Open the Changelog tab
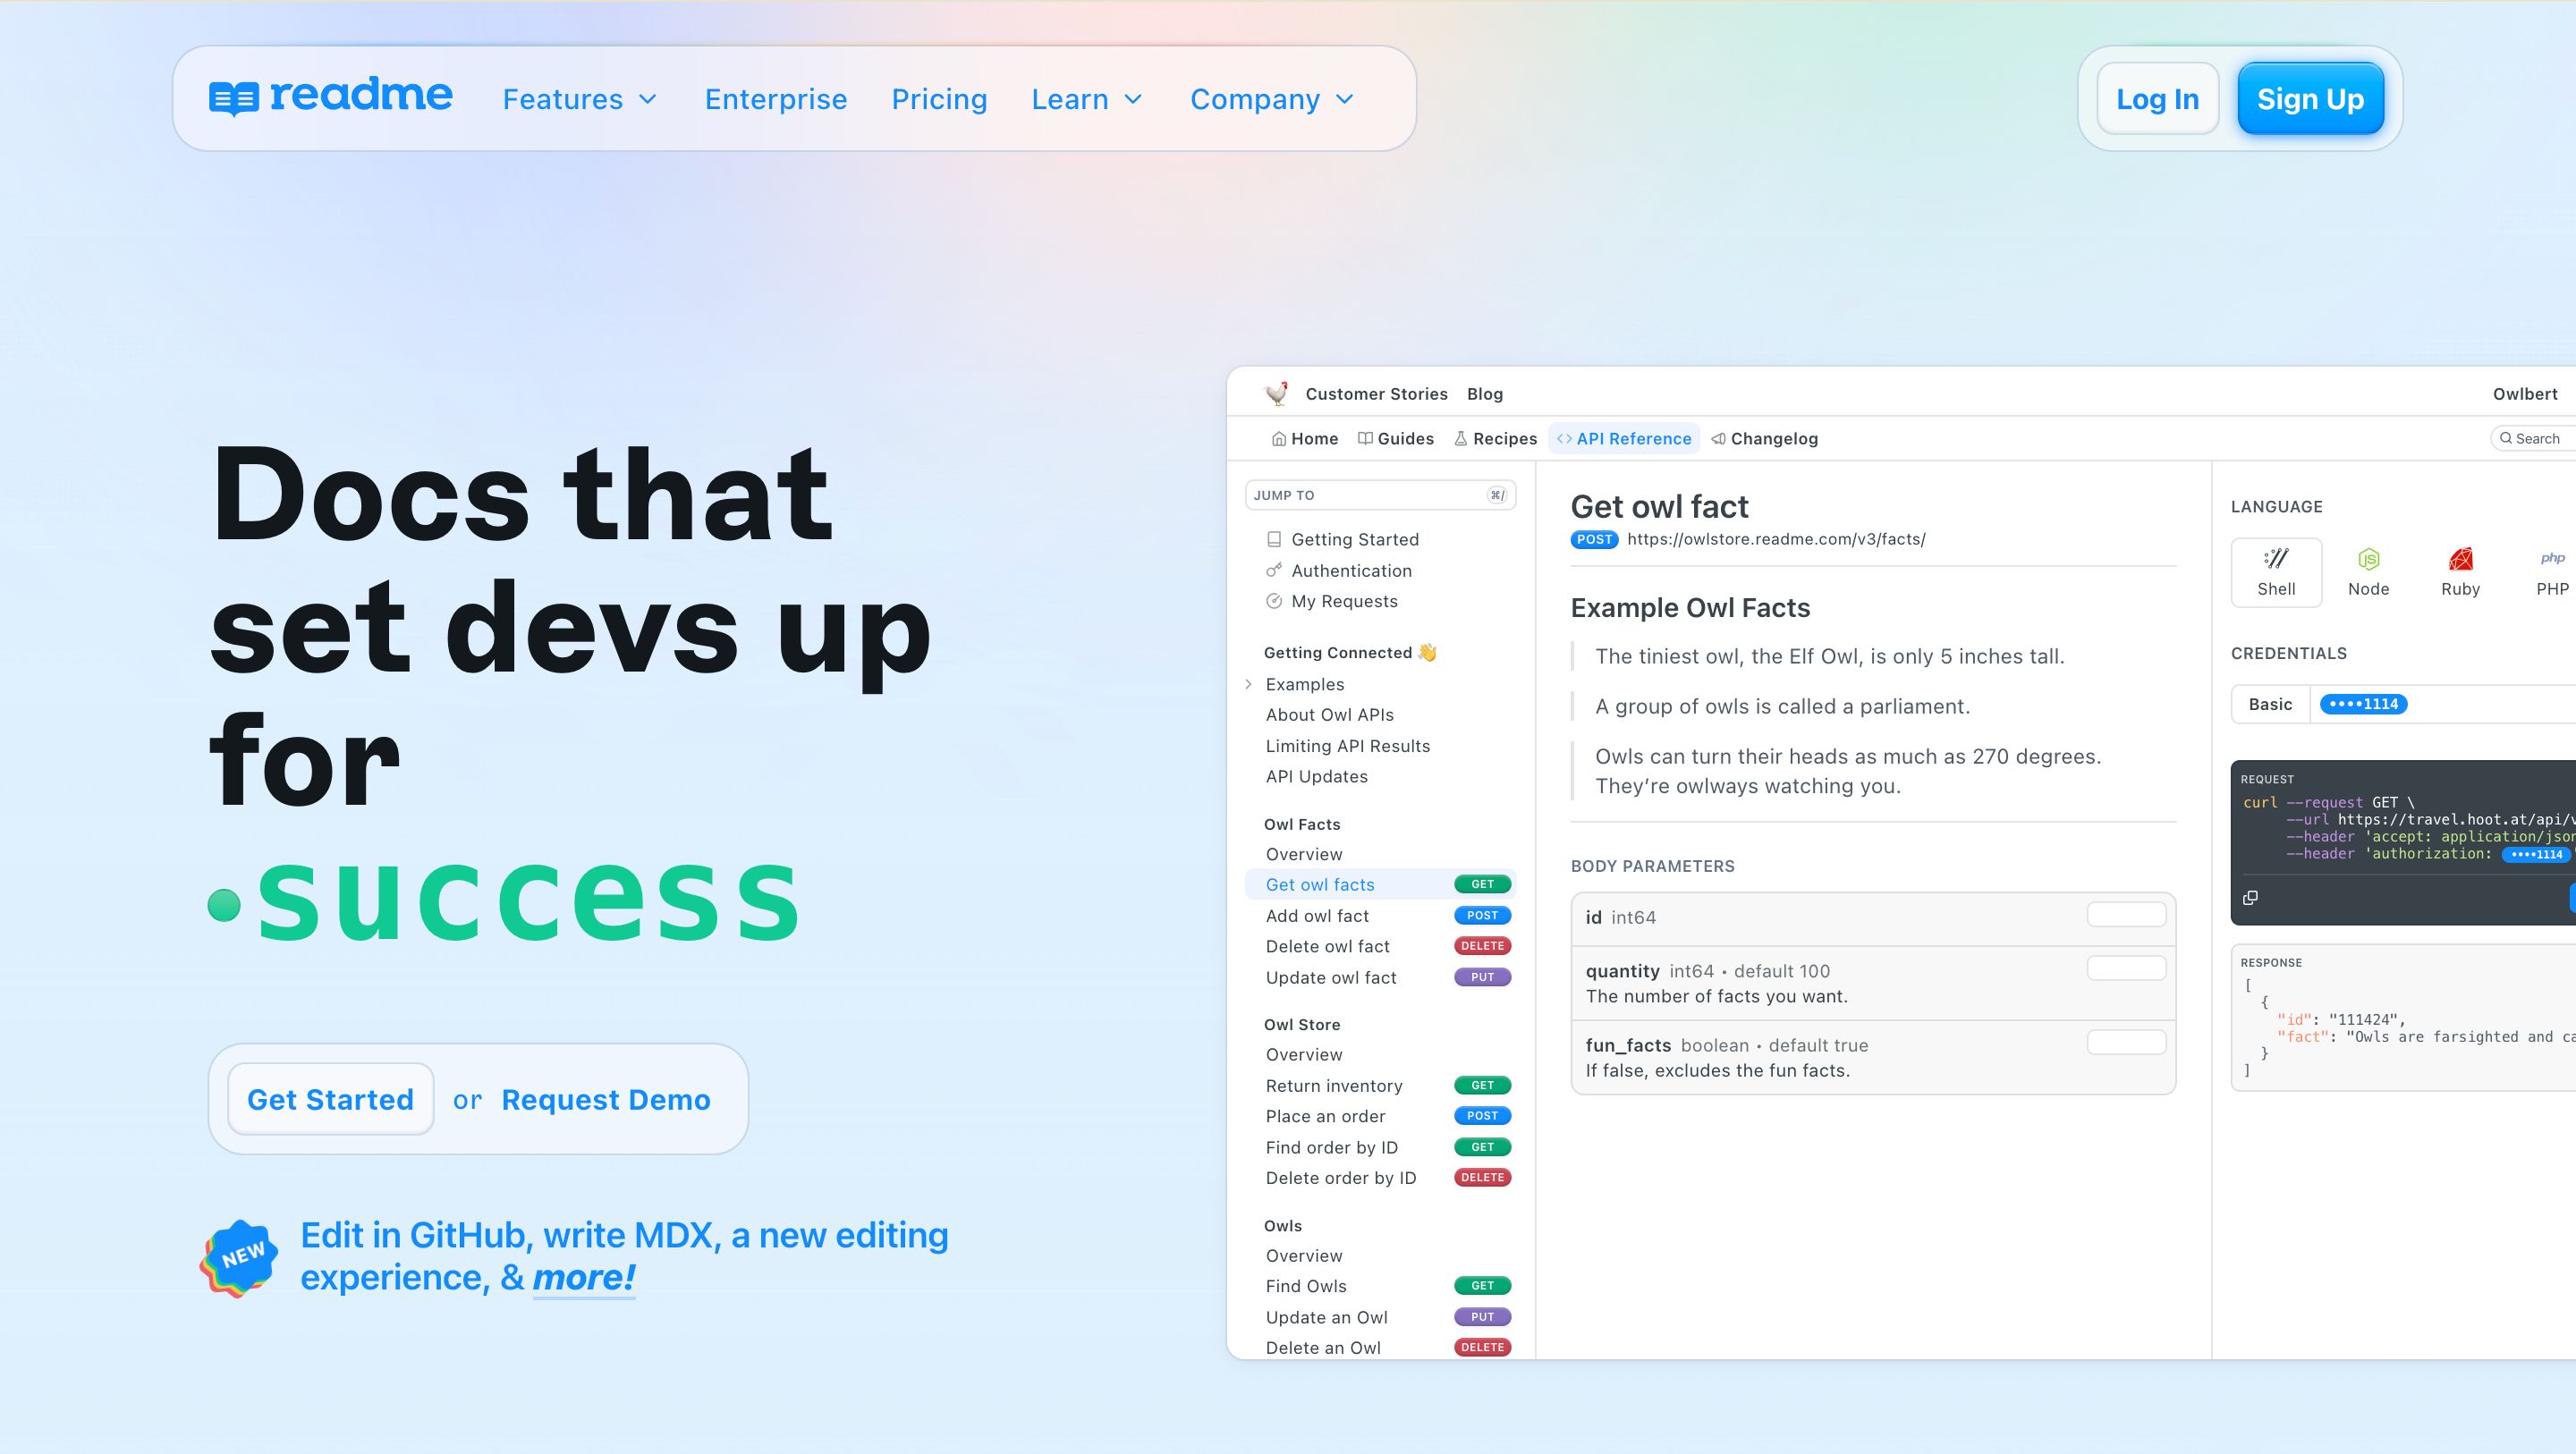Image resolution: width=2576 pixels, height=1454 pixels. pyautogui.click(x=1765, y=438)
